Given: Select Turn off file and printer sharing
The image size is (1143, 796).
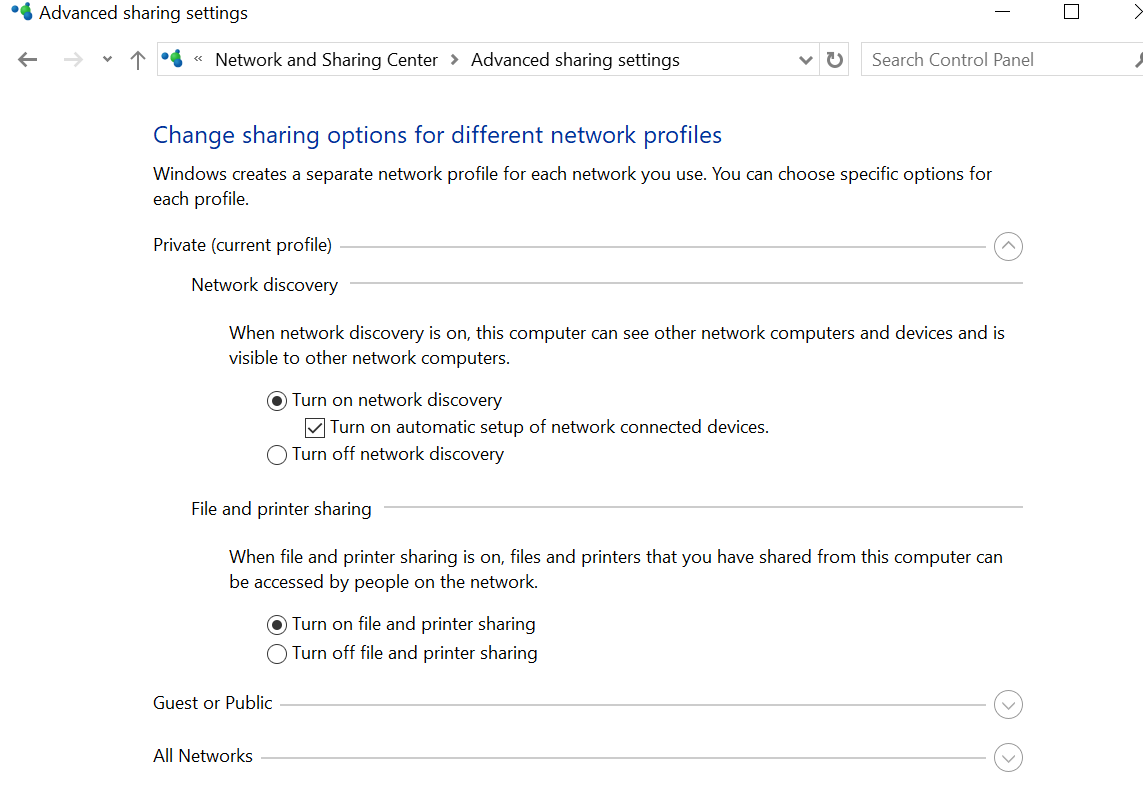Looking at the screenshot, I should (277, 654).
